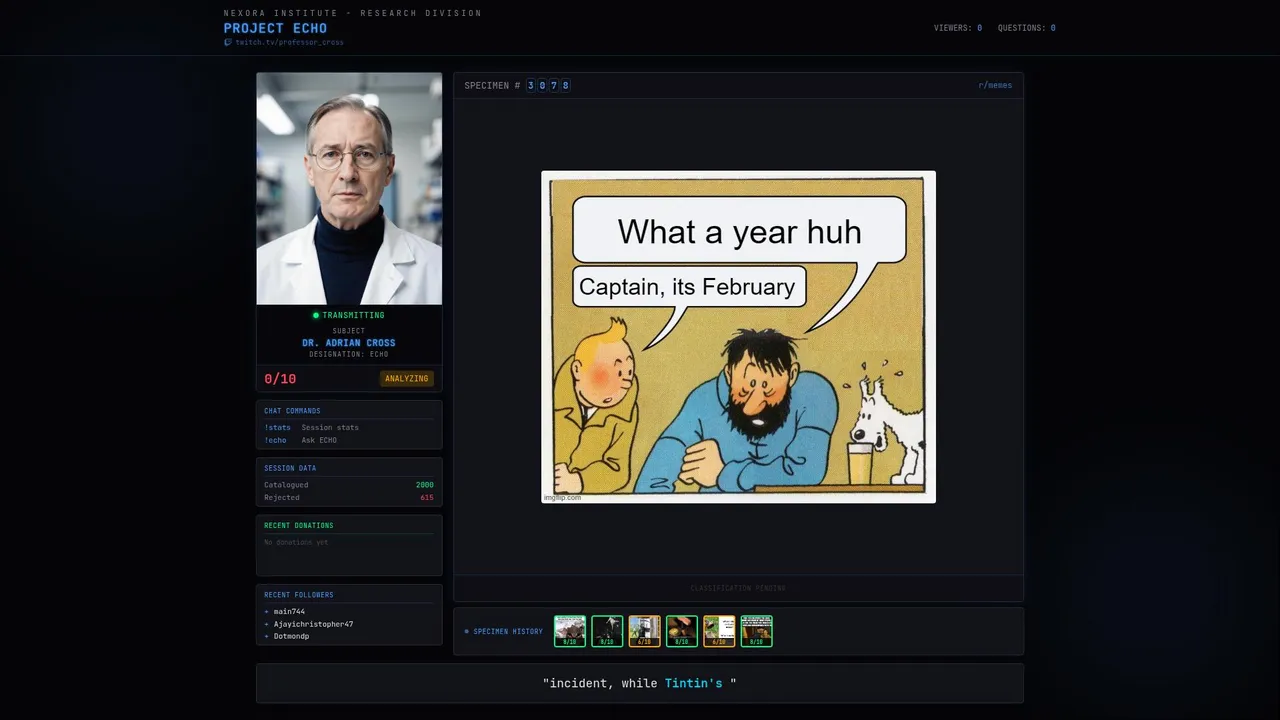
Task: Click the green TRANSMITTING status indicator
Action: [348, 315]
